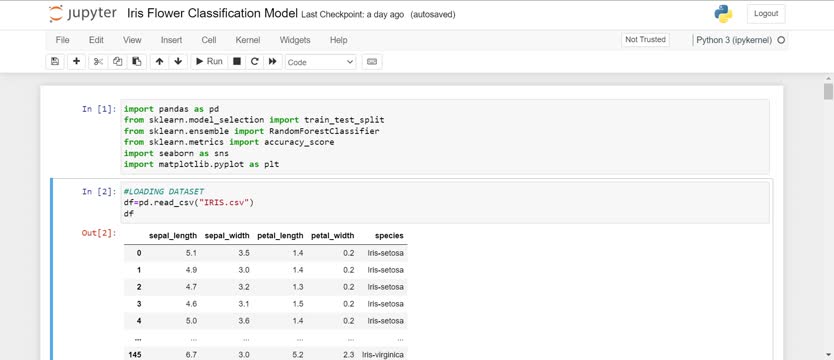Expand the Widgets menu
Viewport: 834px width, 360px height.
coord(295,40)
